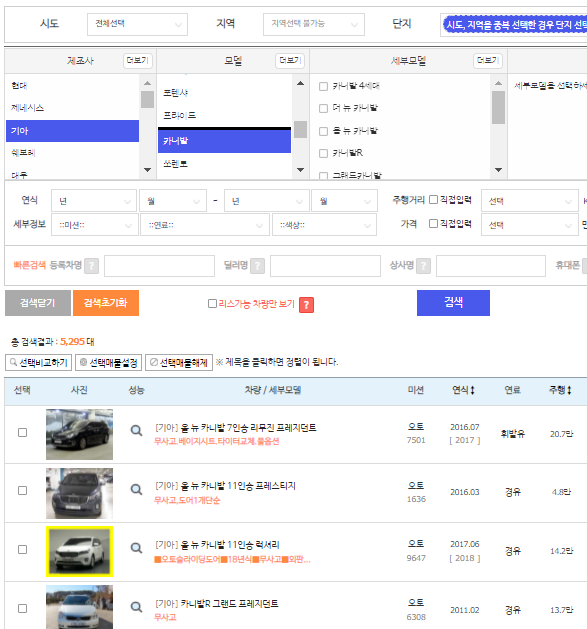Check the 카니발 4세대 checkbox

323,86
